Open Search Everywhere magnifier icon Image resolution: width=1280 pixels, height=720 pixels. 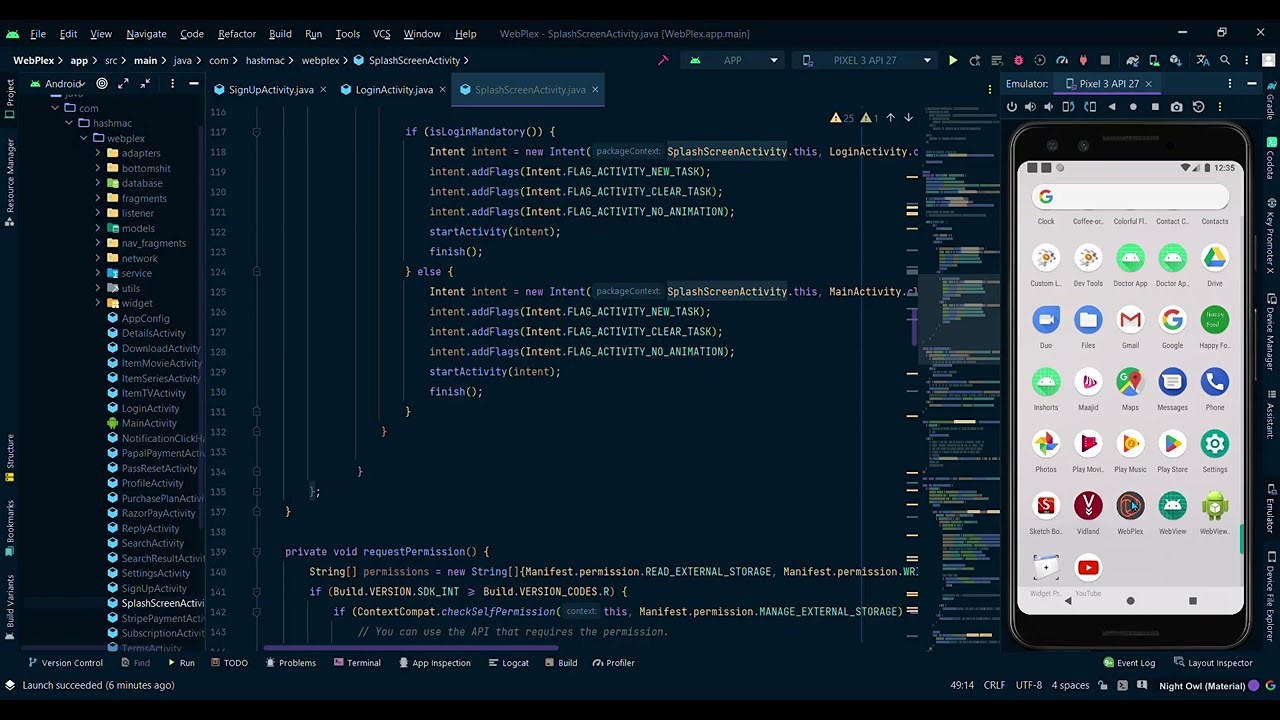coord(1225,61)
